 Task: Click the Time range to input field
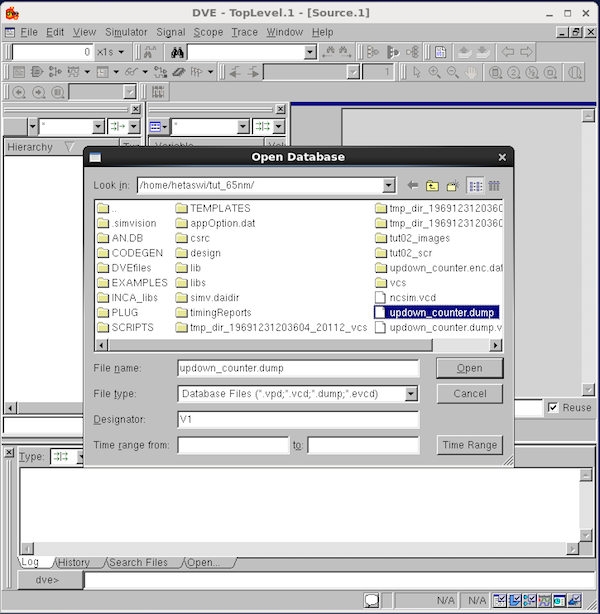363,445
